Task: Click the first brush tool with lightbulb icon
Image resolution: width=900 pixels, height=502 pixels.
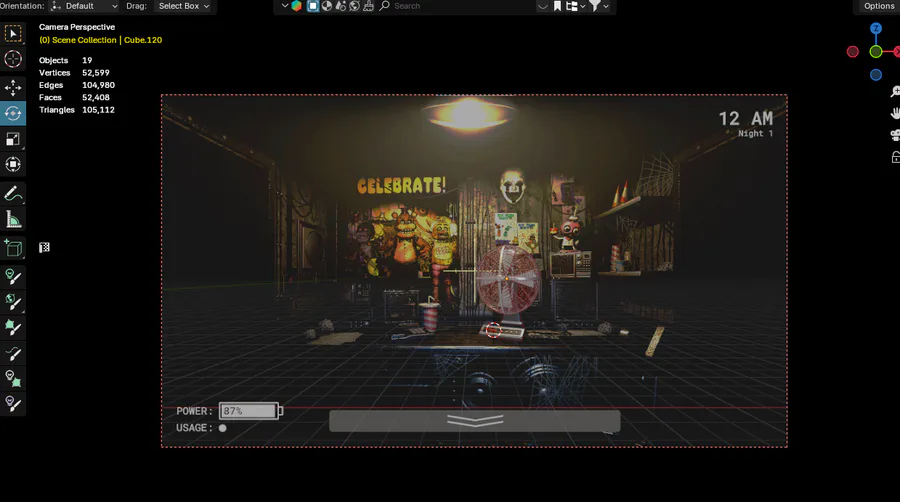Action: [13, 277]
